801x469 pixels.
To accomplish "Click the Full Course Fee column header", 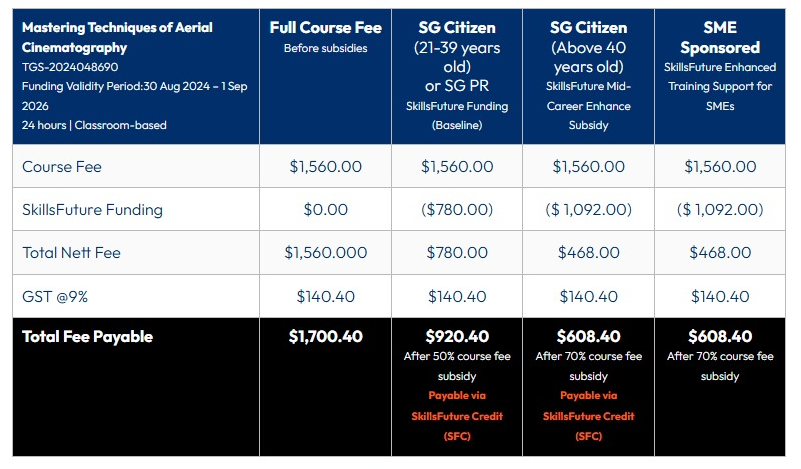I will tap(324, 27).
